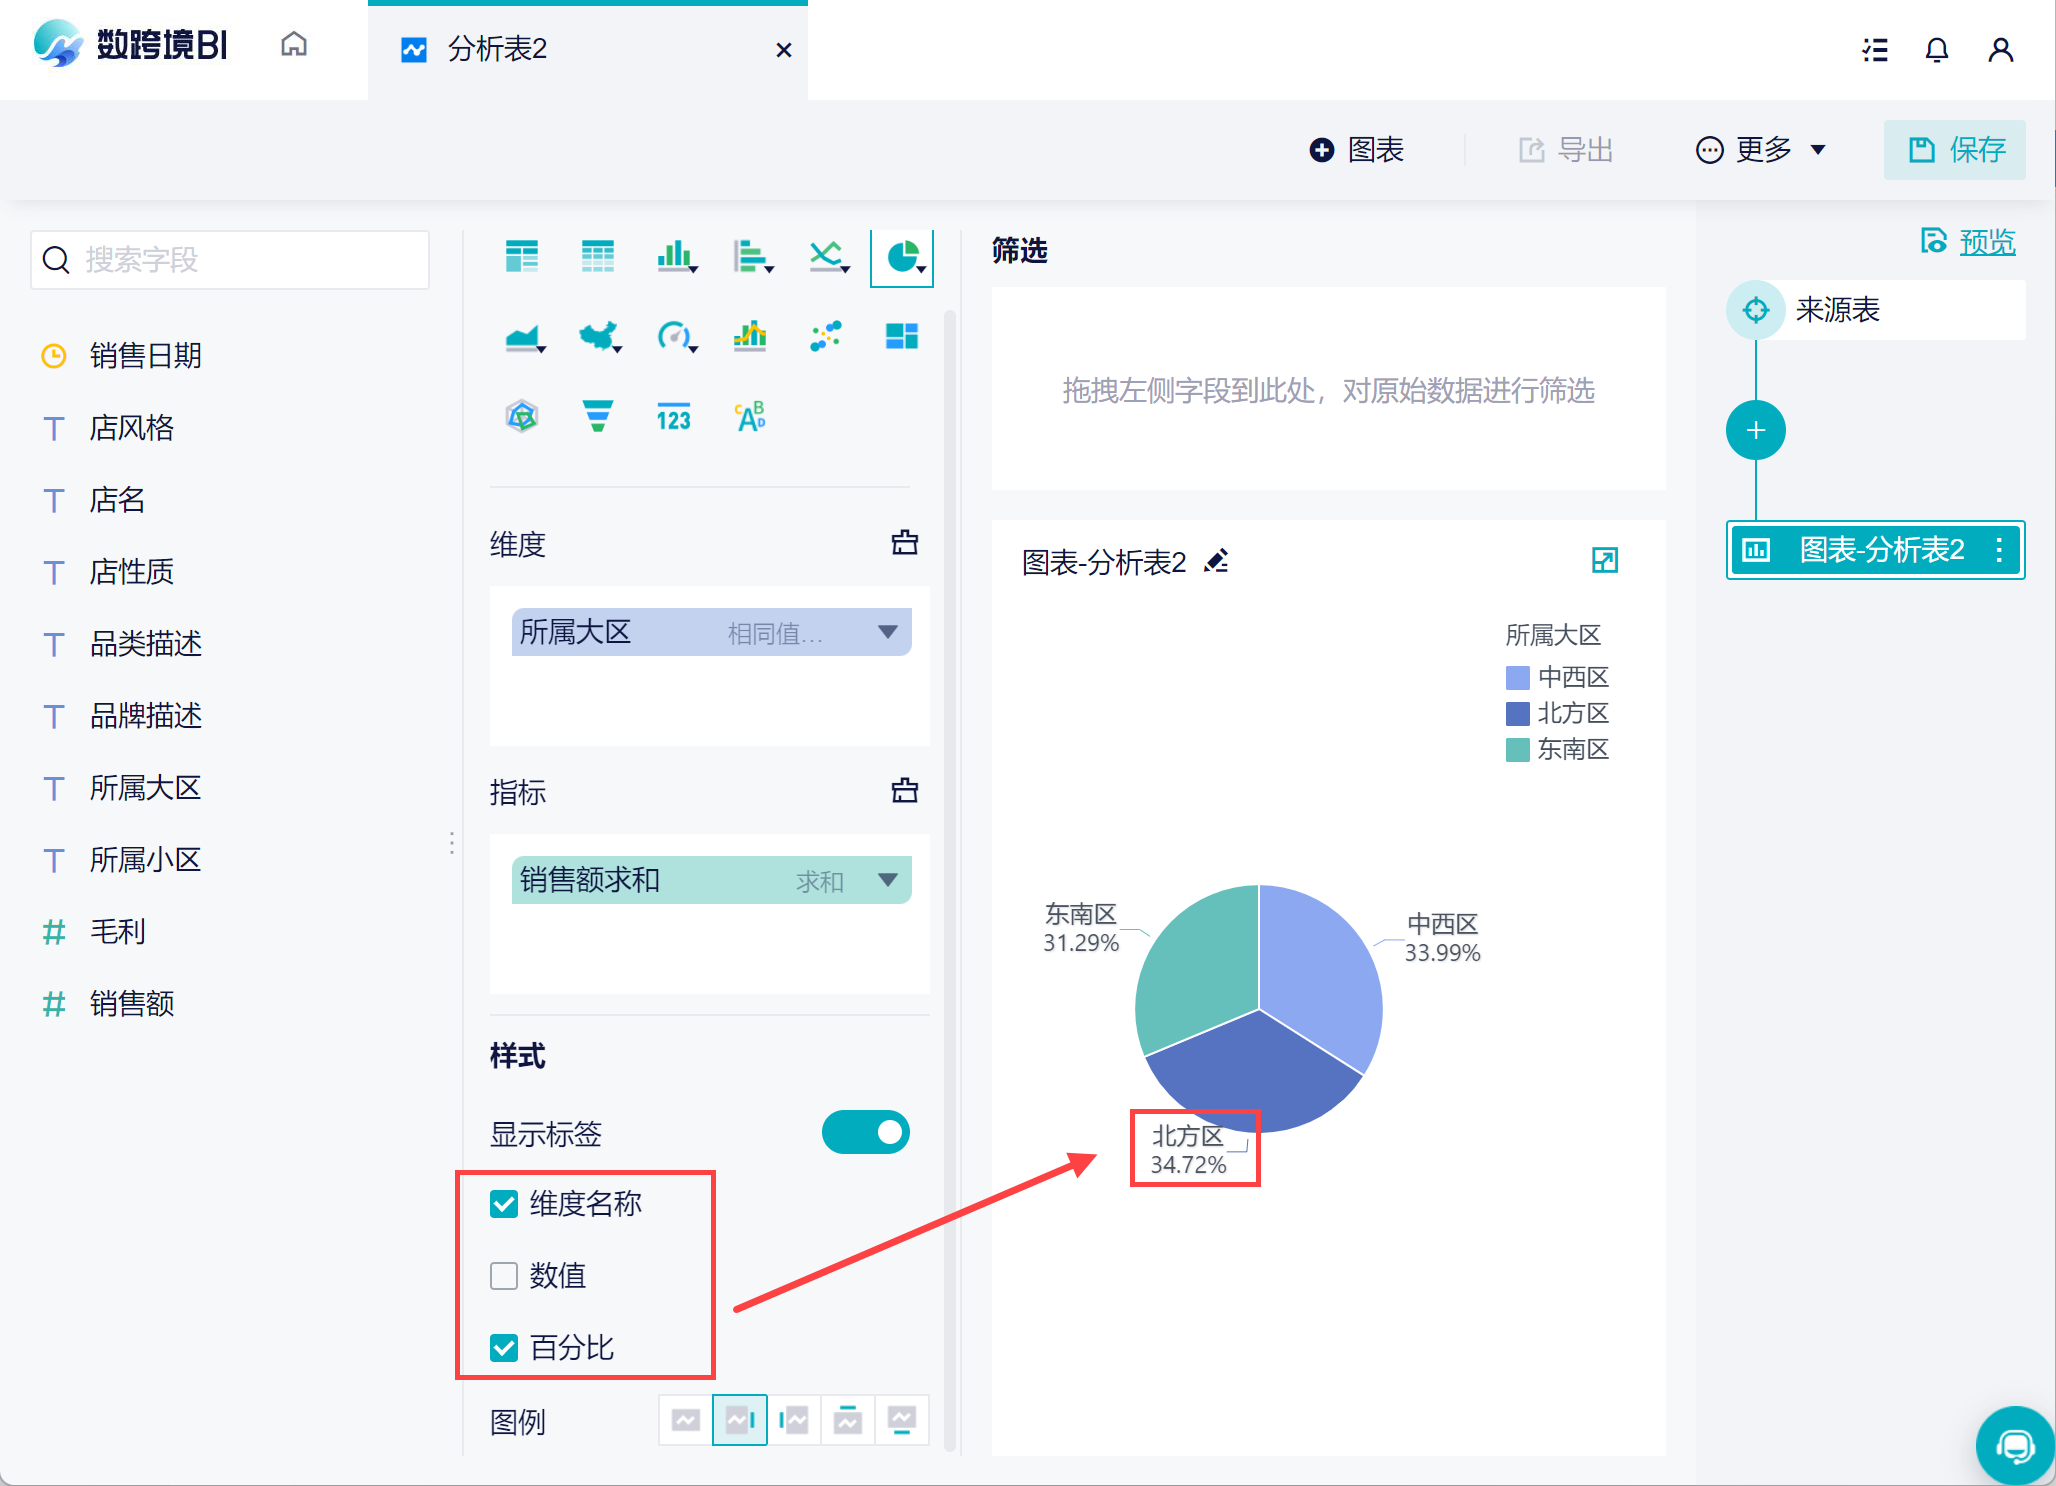Enable the 数值 checkbox
The image size is (2056, 1486).
coord(504,1276)
